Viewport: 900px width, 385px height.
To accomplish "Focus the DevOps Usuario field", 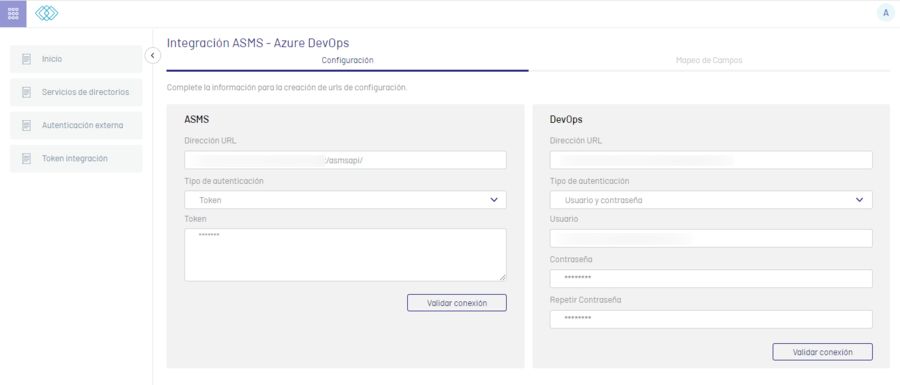I will pyautogui.click(x=711, y=239).
